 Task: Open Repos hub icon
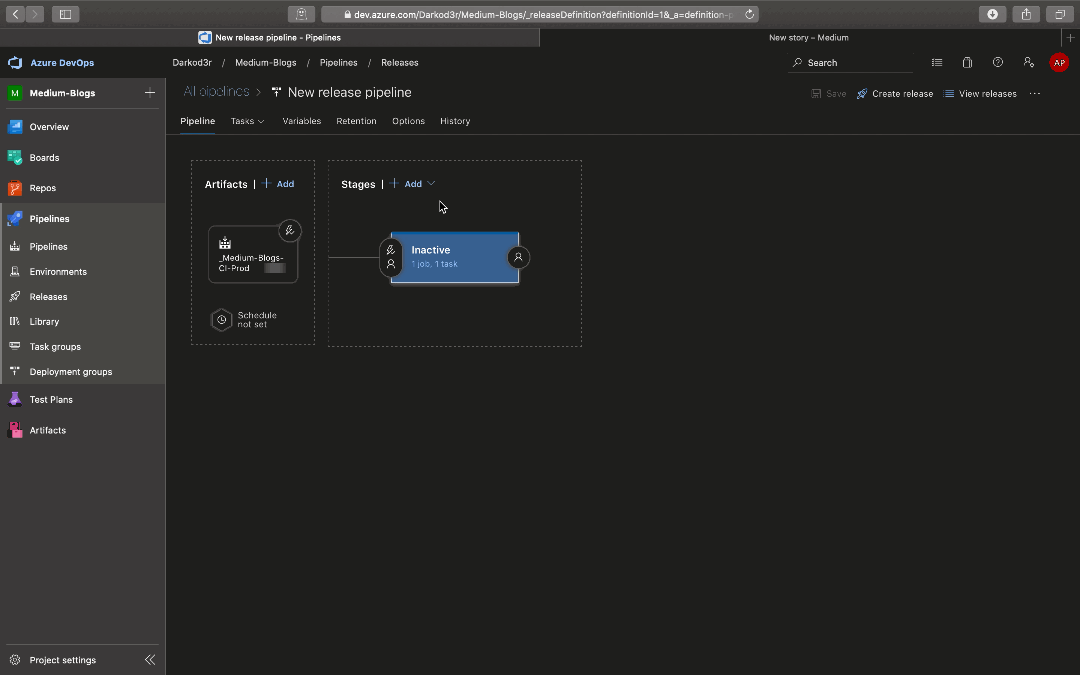pos(14,188)
